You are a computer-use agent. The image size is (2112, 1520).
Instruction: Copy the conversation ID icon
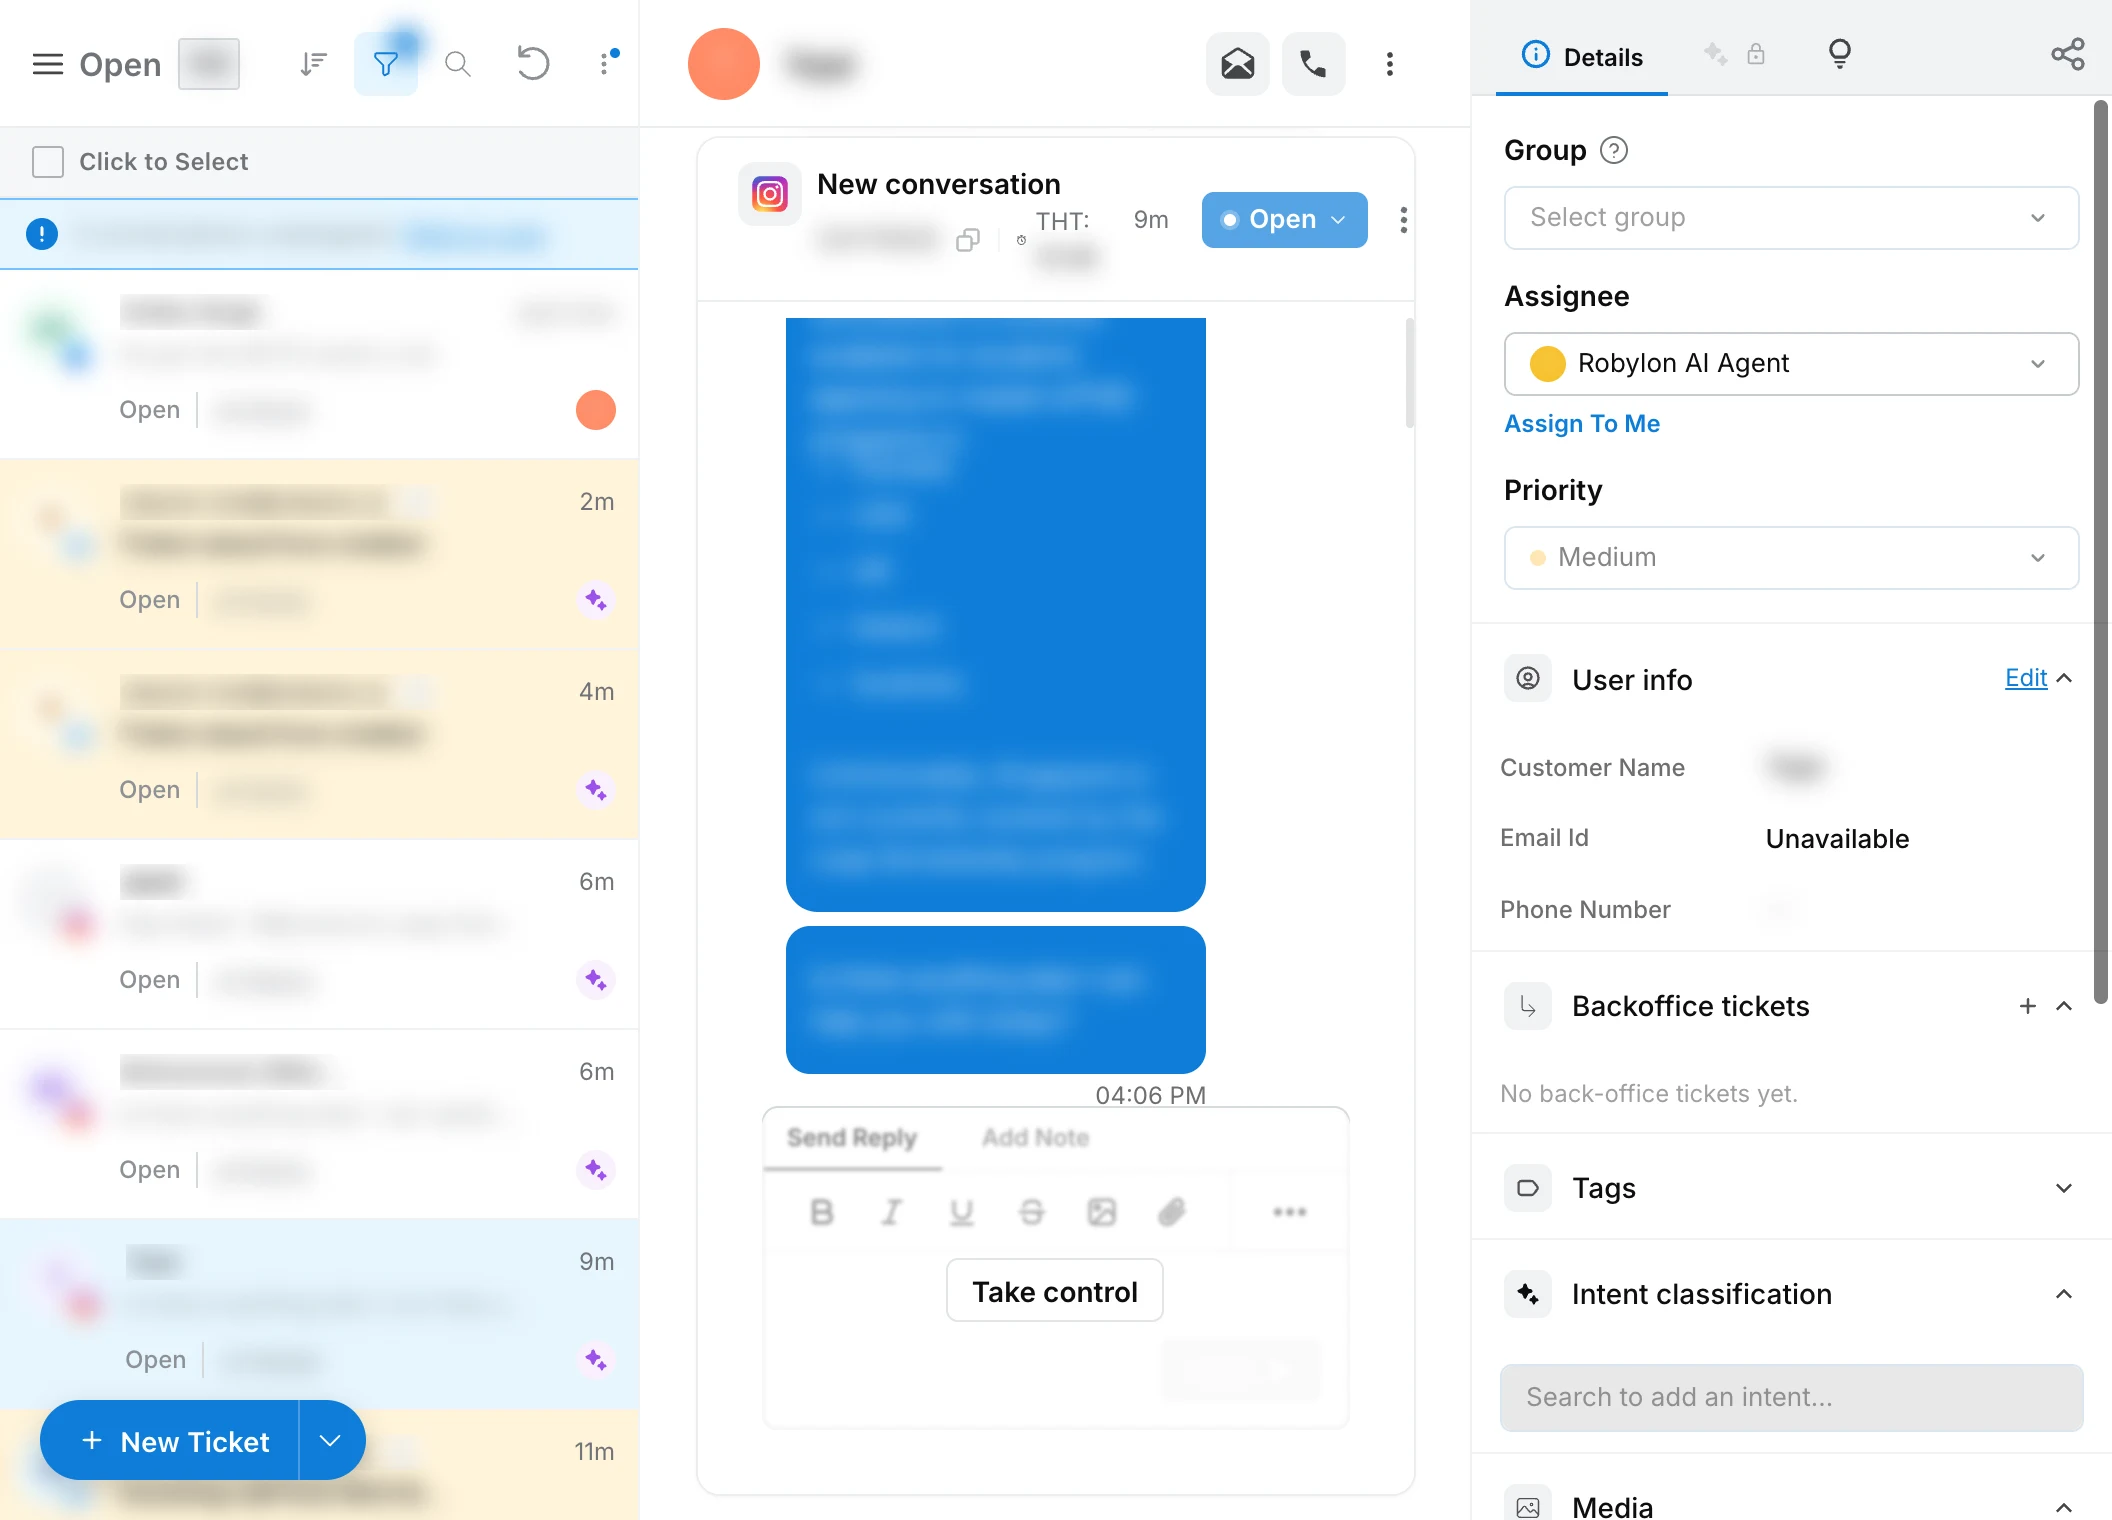pyautogui.click(x=967, y=240)
